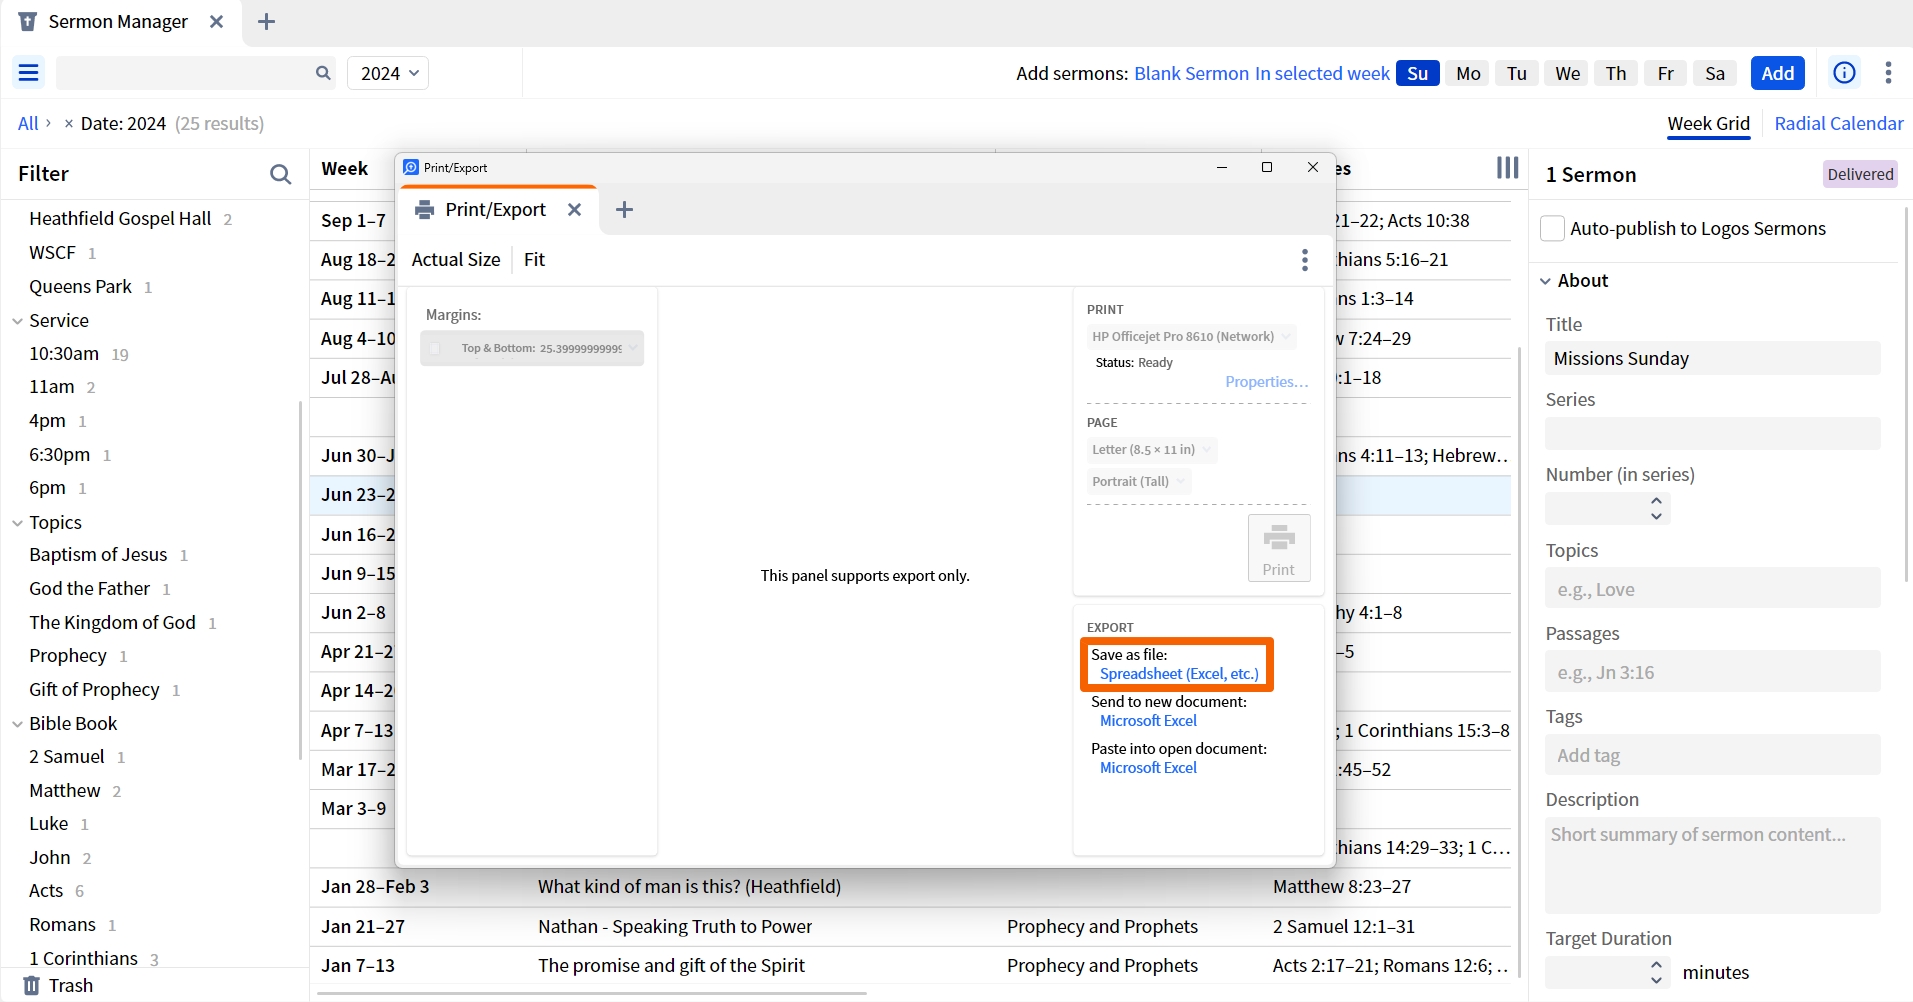The image size is (1913, 1002).
Task: Collapse the Topics filter group
Action: [x=17, y=523]
